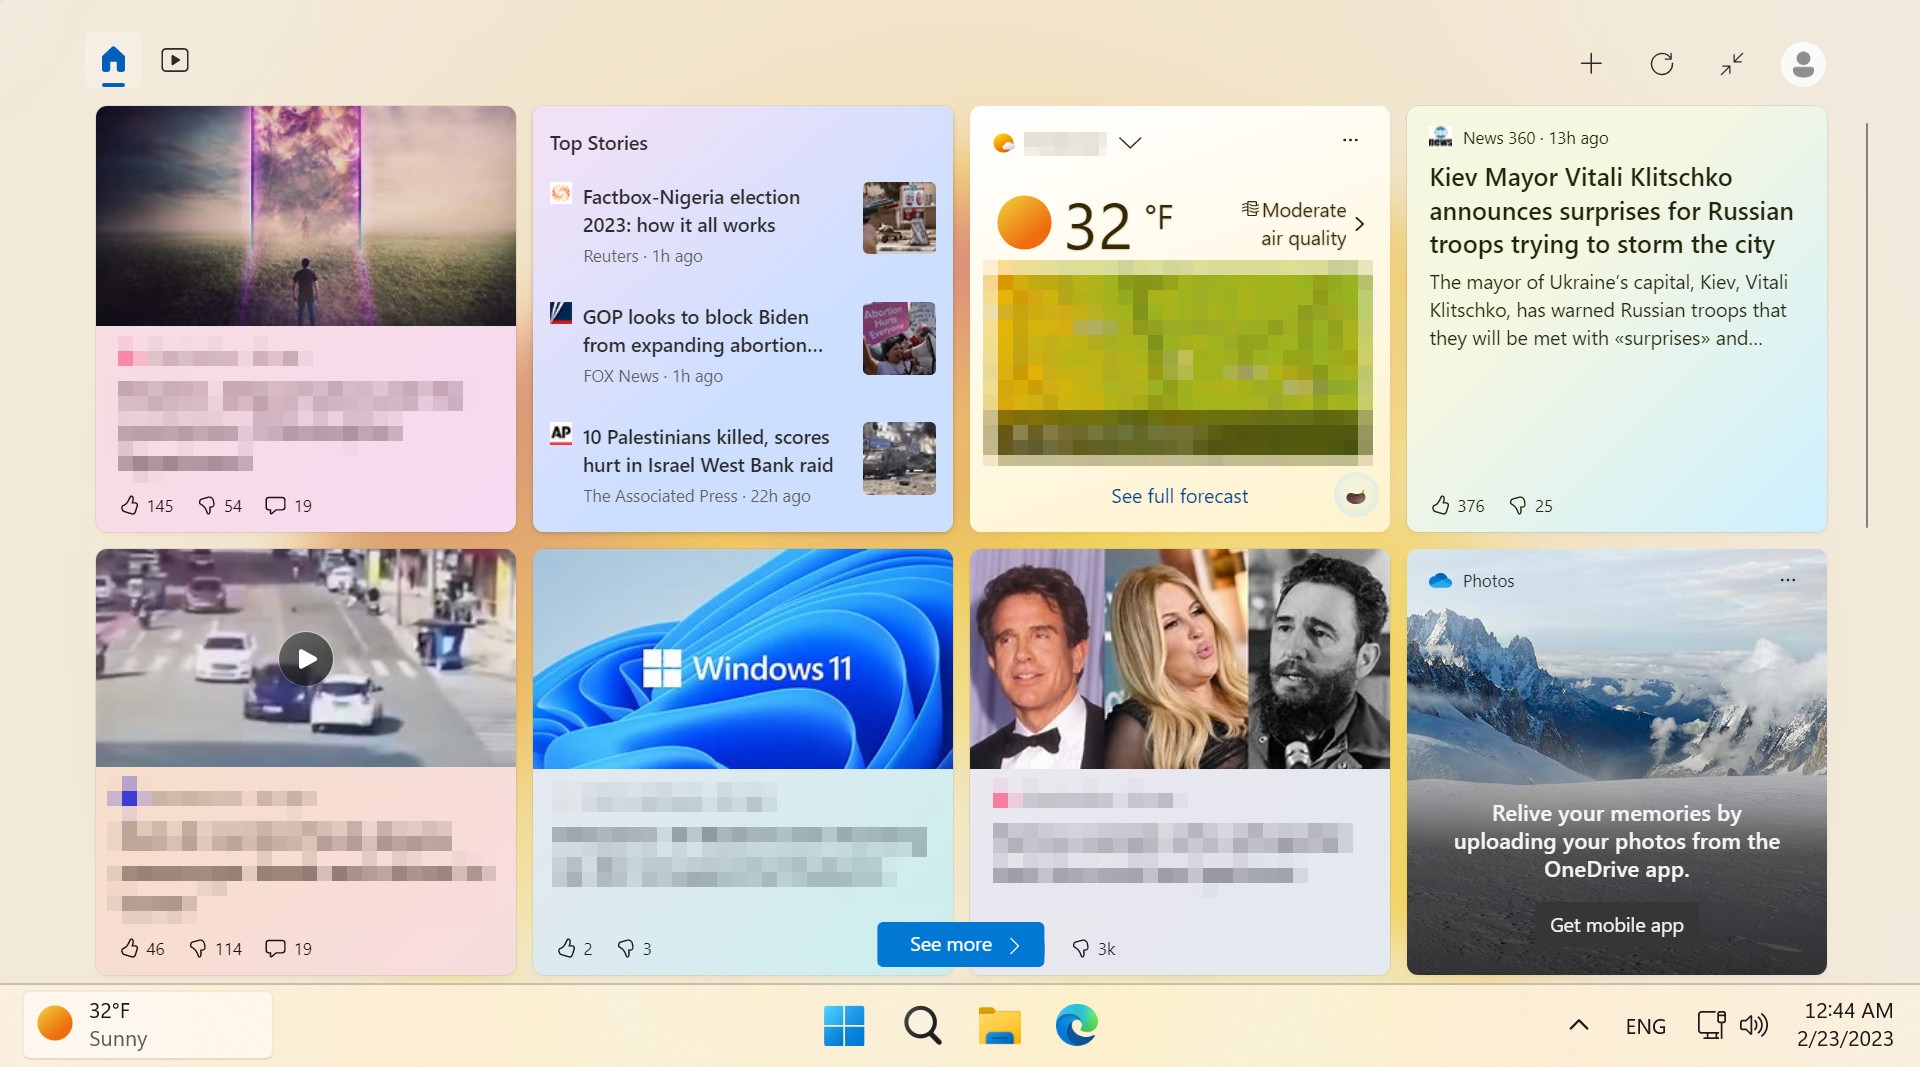This screenshot has height=1067, width=1920.
Task: Click the weather feedback emoji icon
Action: coord(1356,495)
